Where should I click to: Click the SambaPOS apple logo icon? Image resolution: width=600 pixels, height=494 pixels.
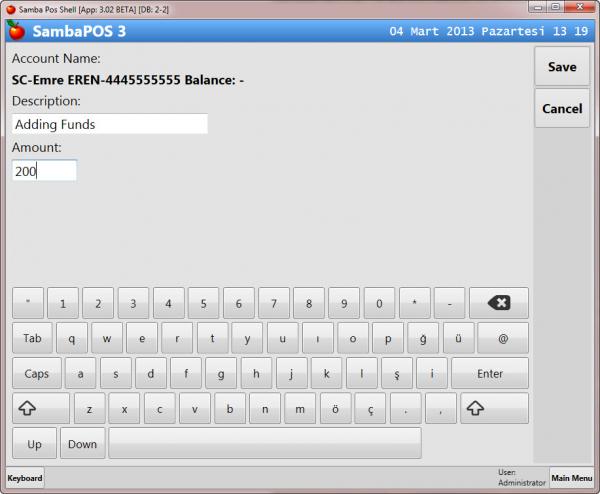(x=15, y=31)
